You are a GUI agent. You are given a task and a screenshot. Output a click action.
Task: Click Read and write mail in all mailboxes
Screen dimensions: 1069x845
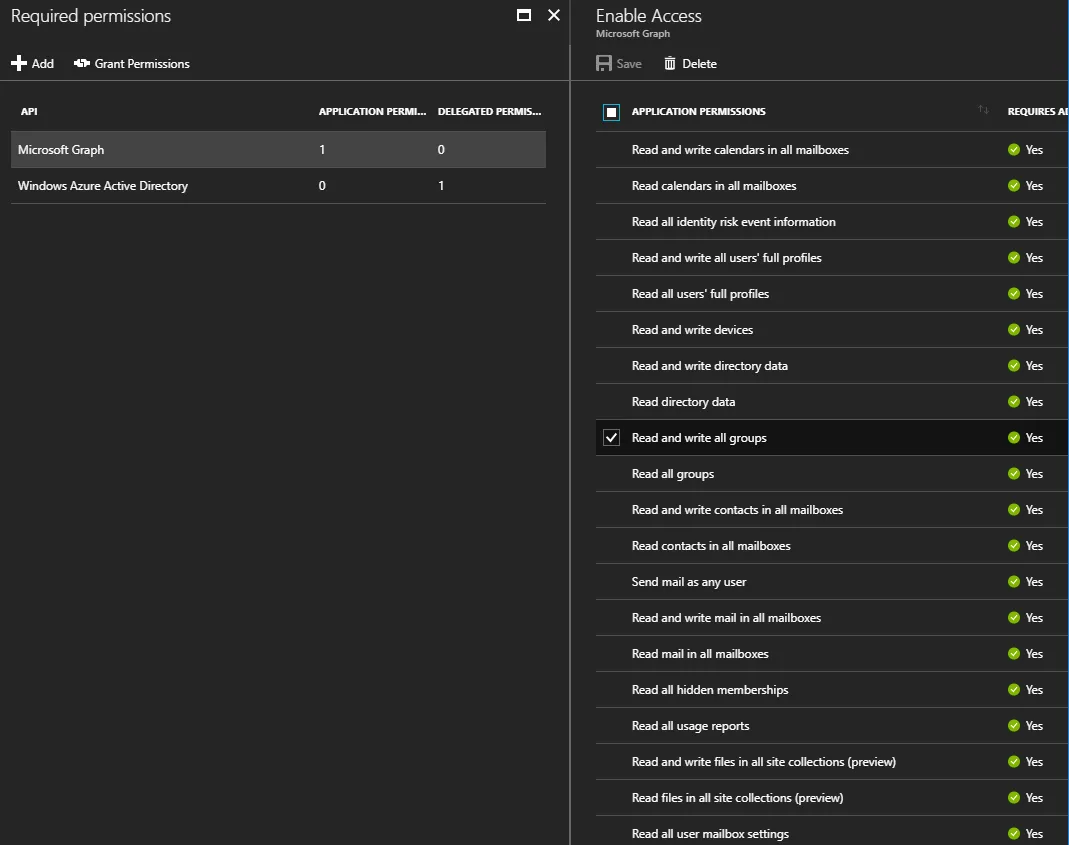(x=726, y=618)
